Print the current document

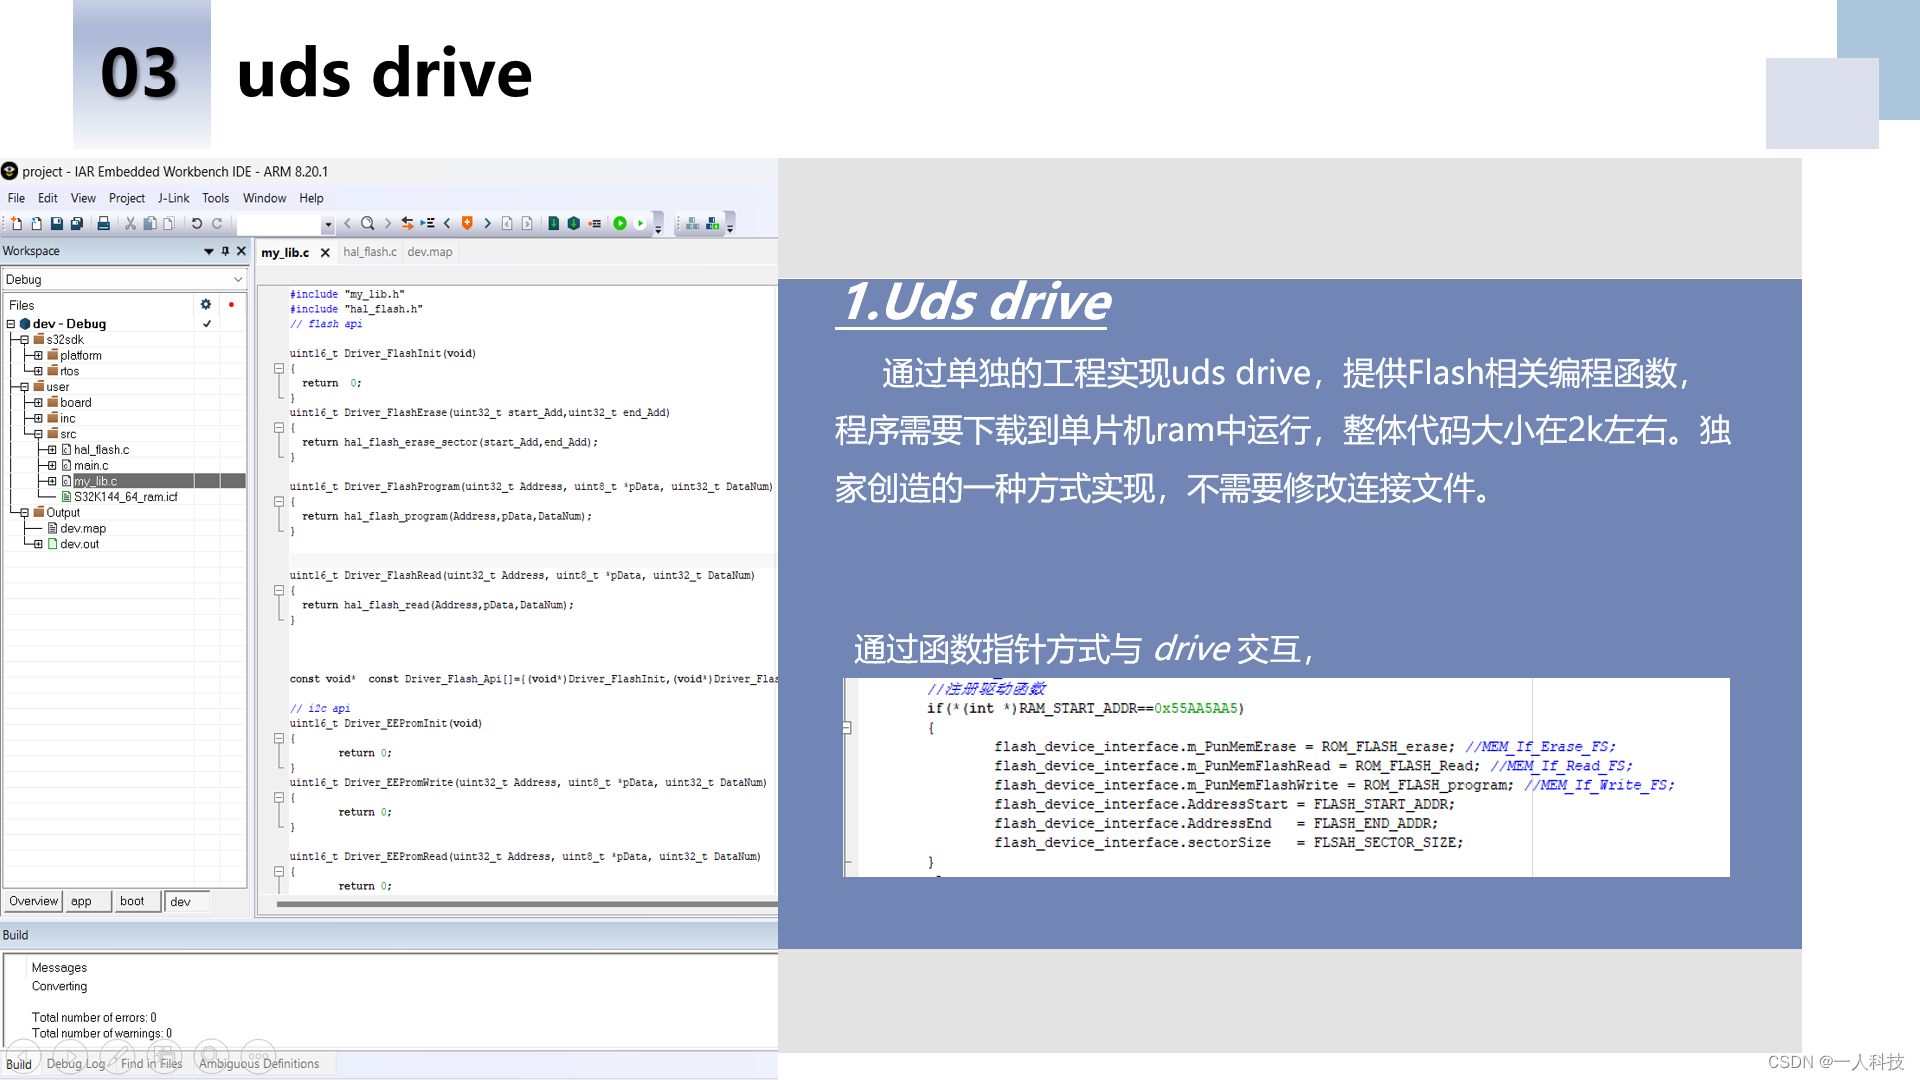(104, 224)
